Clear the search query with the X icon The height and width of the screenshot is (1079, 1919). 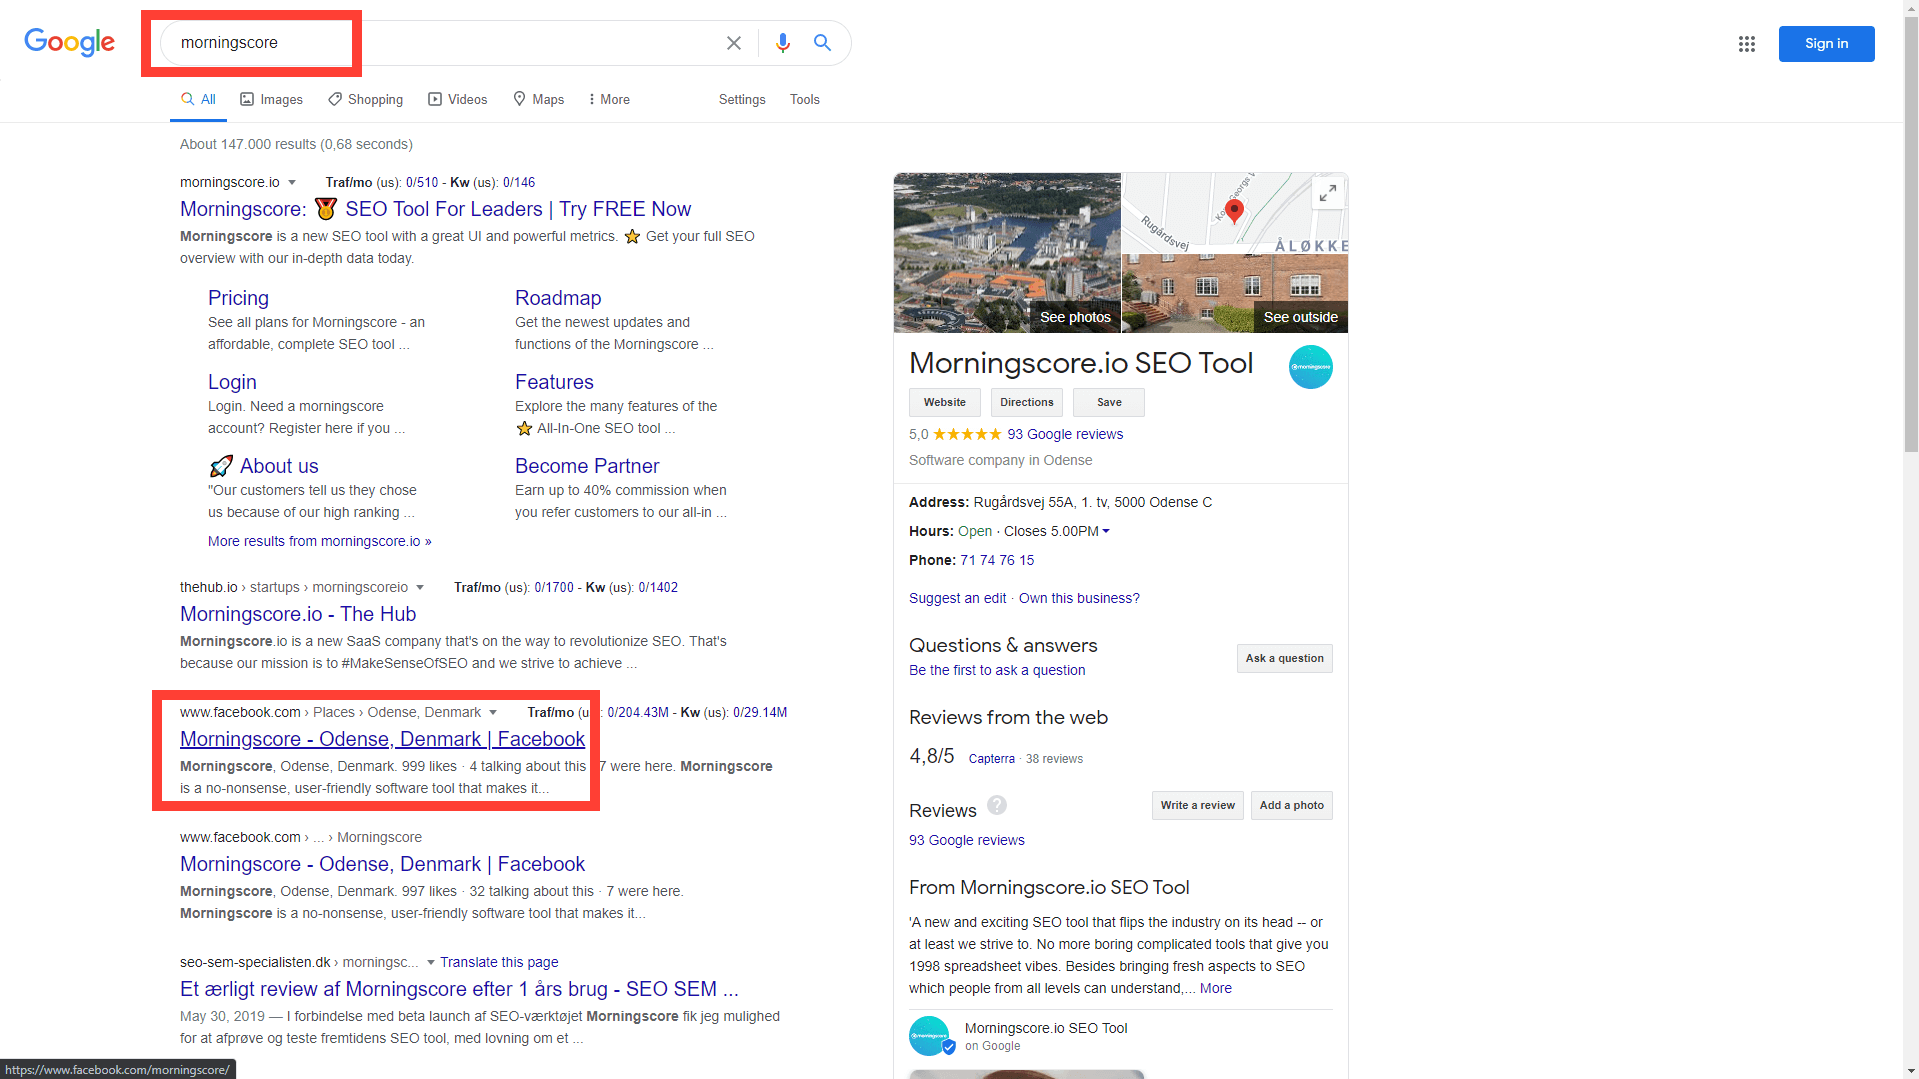(x=734, y=43)
